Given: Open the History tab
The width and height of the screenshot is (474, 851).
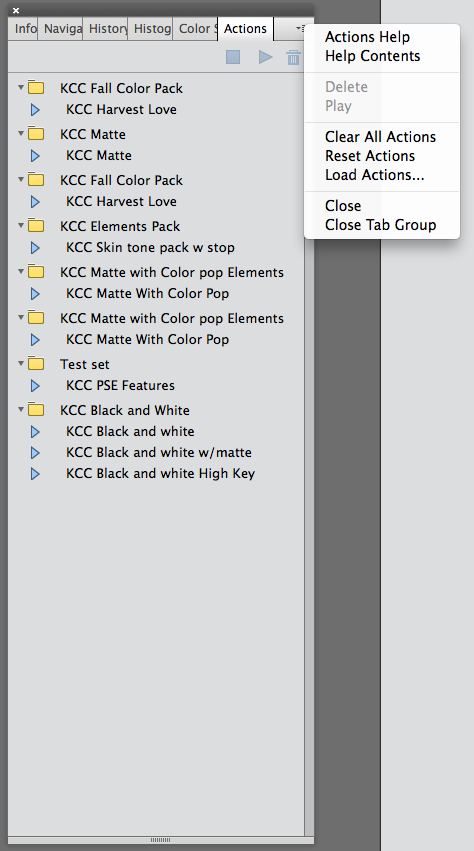Looking at the screenshot, I should pos(106,29).
